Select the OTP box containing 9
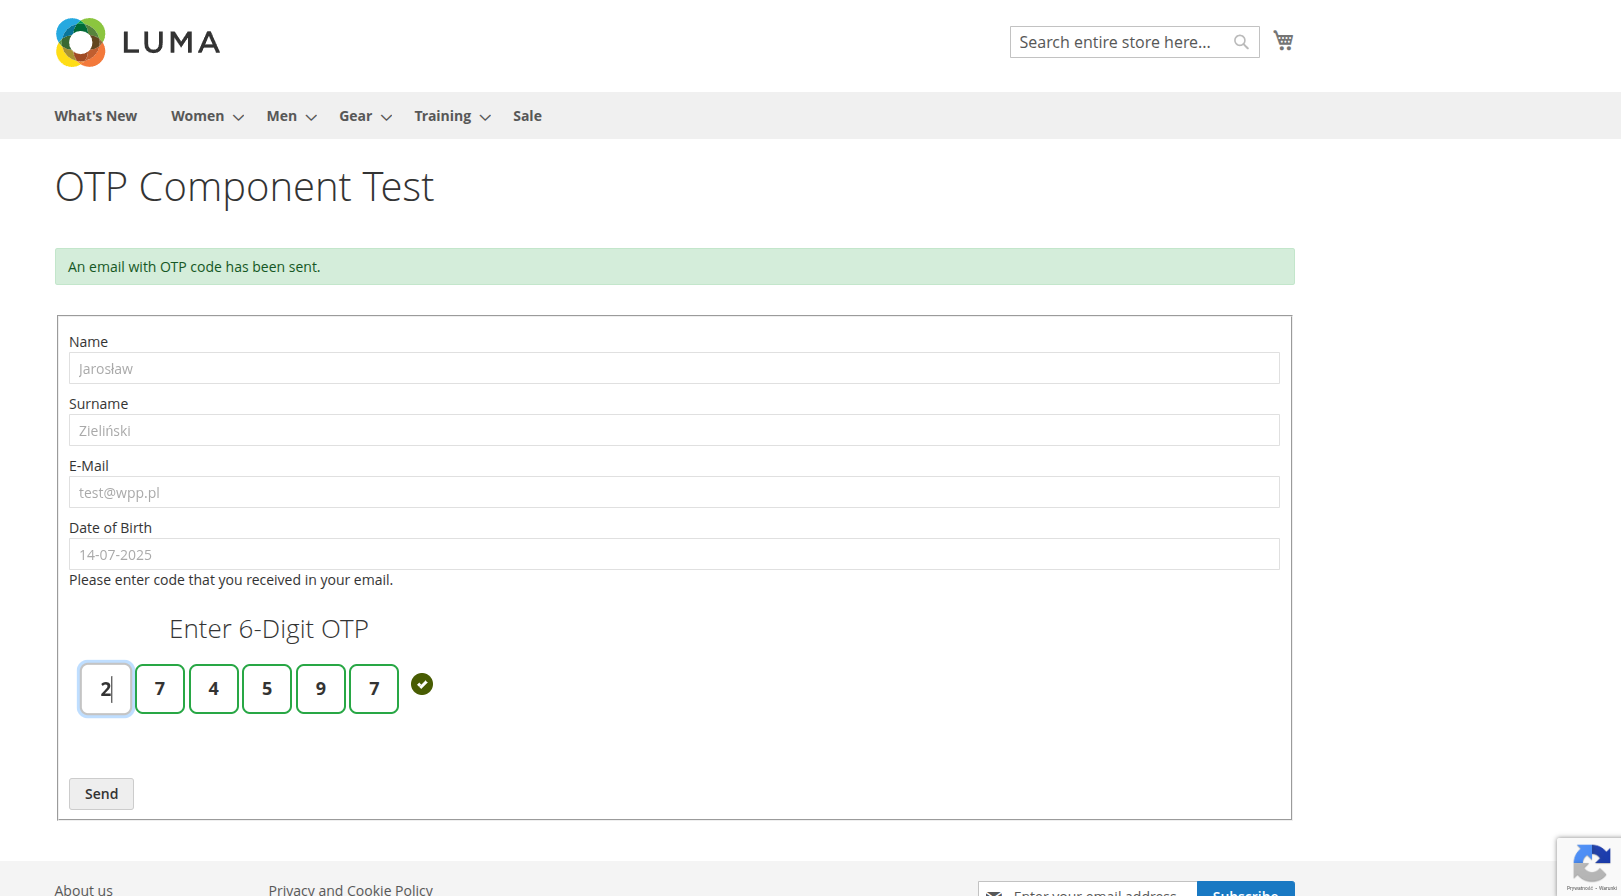This screenshot has height=896, width=1621. point(320,689)
